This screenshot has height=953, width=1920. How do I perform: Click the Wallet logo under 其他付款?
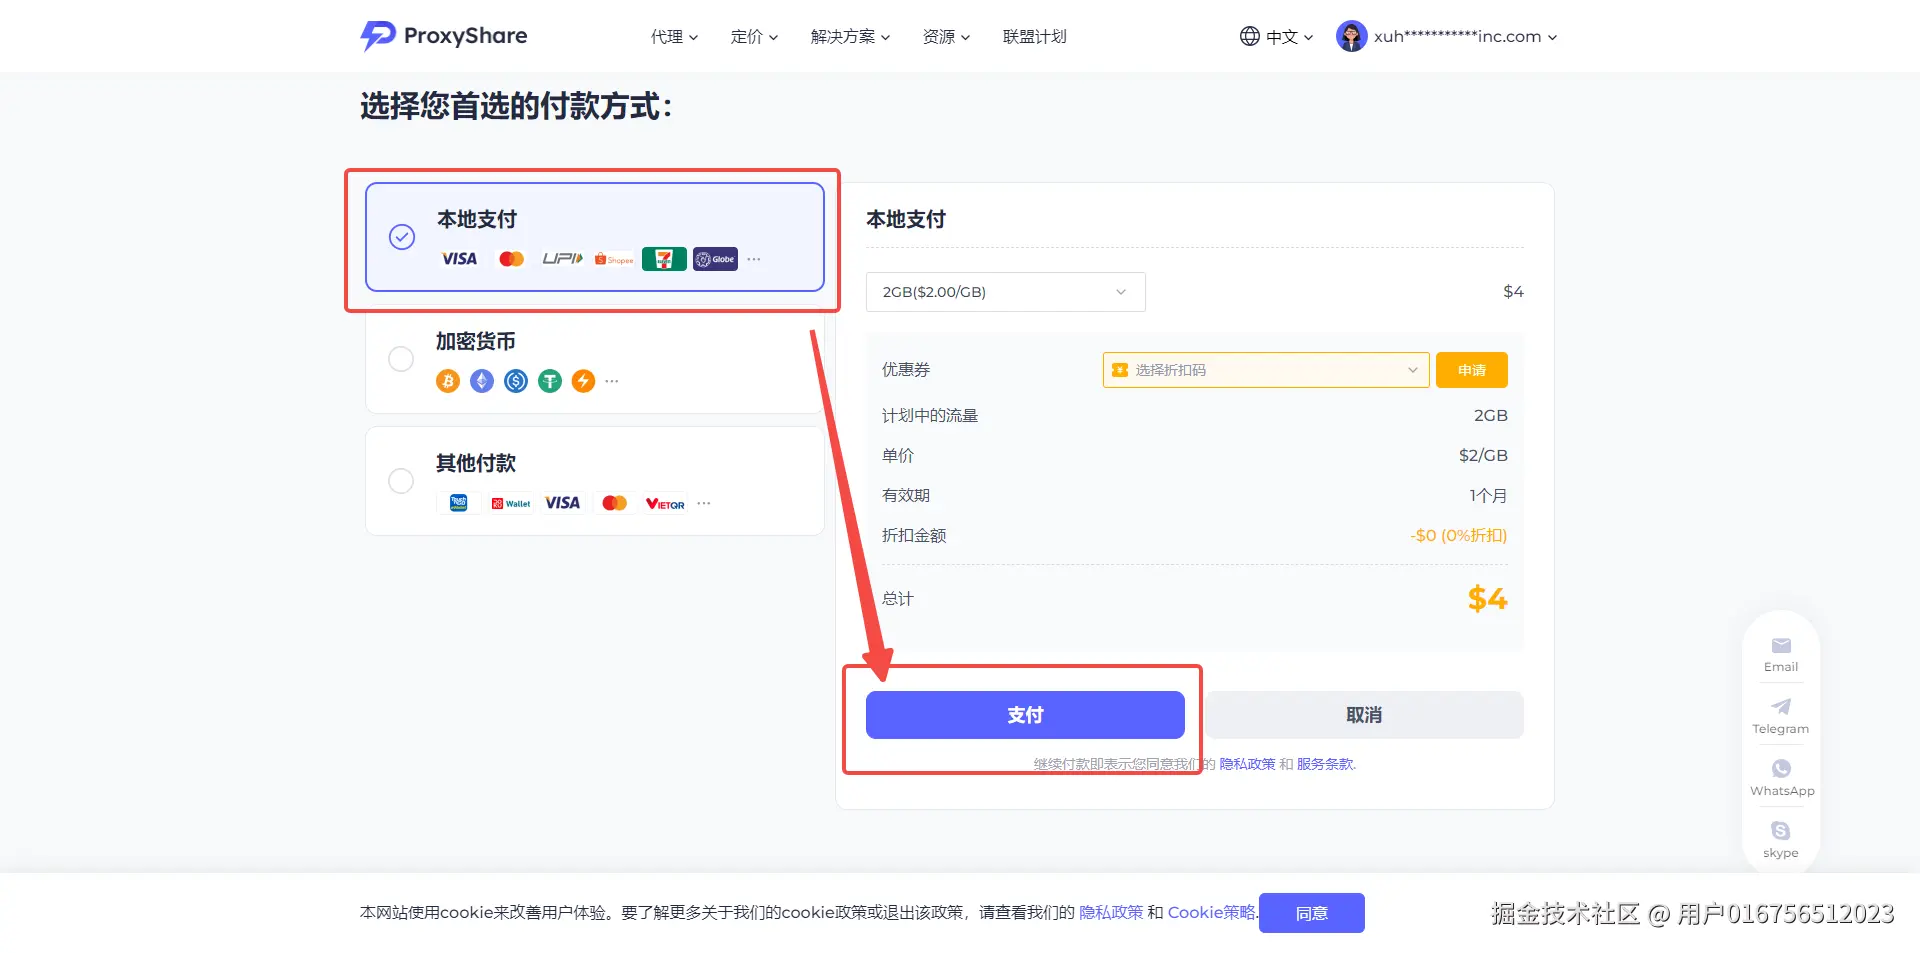click(x=511, y=503)
